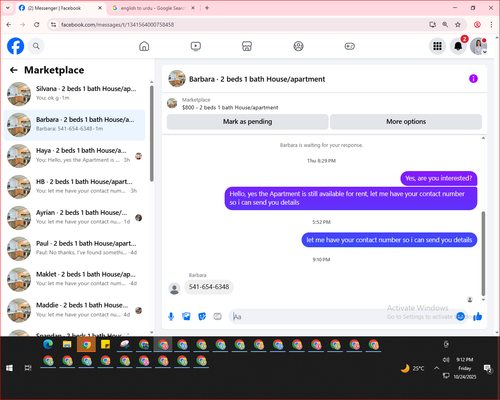
Task: Open notifications bell icon
Action: [458, 46]
